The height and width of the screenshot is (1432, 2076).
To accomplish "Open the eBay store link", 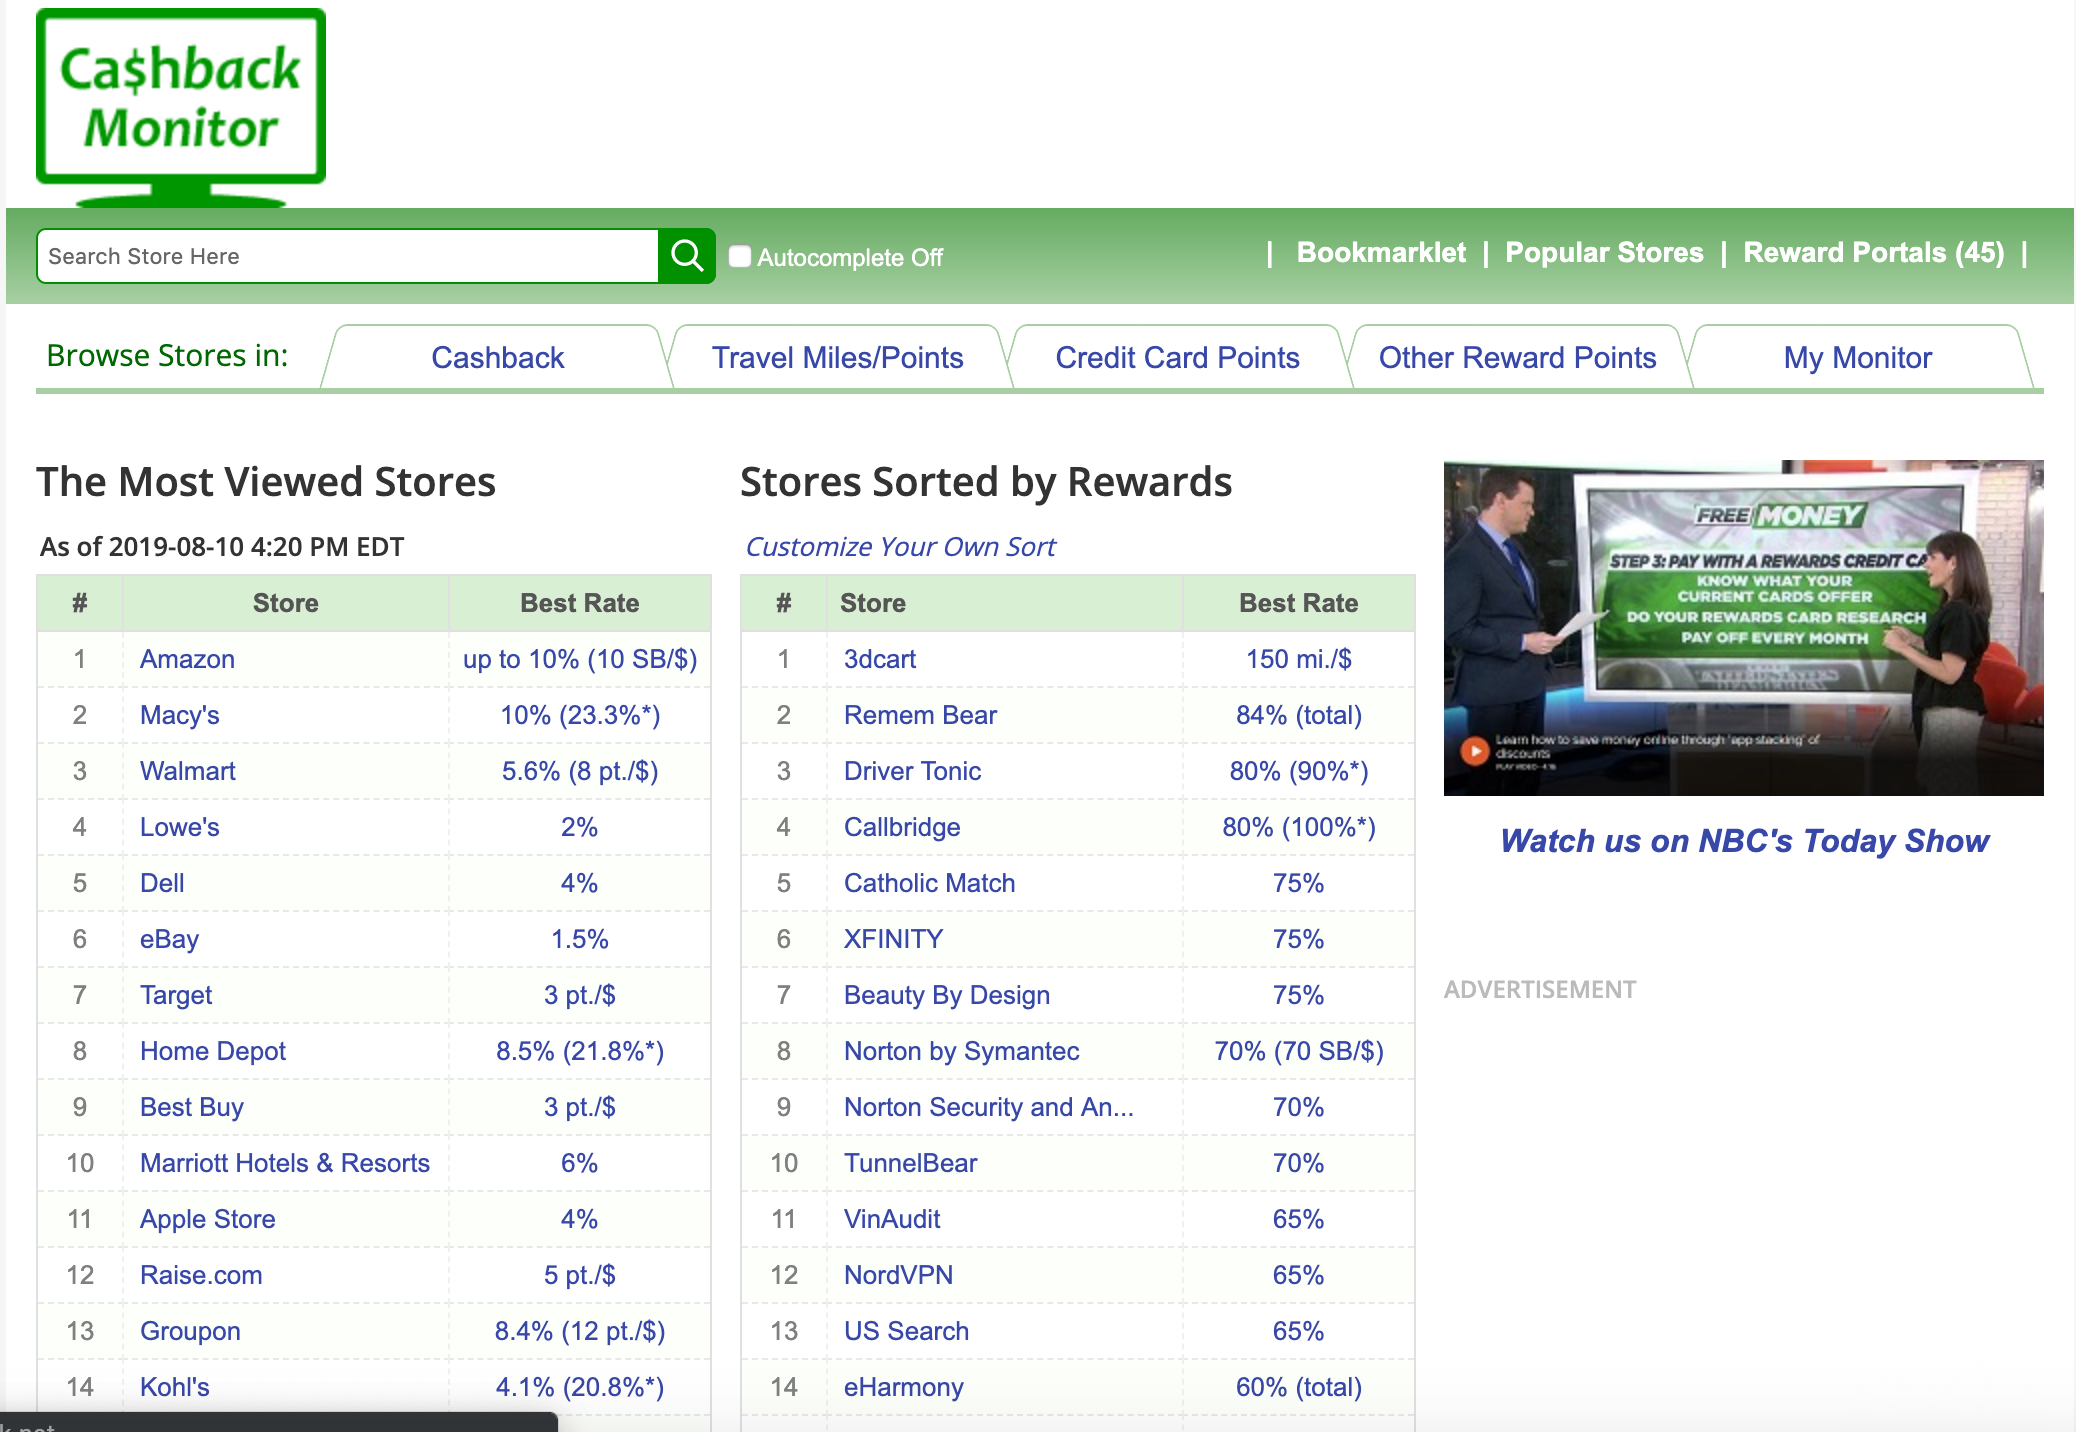I will click(x=169, y=939).
